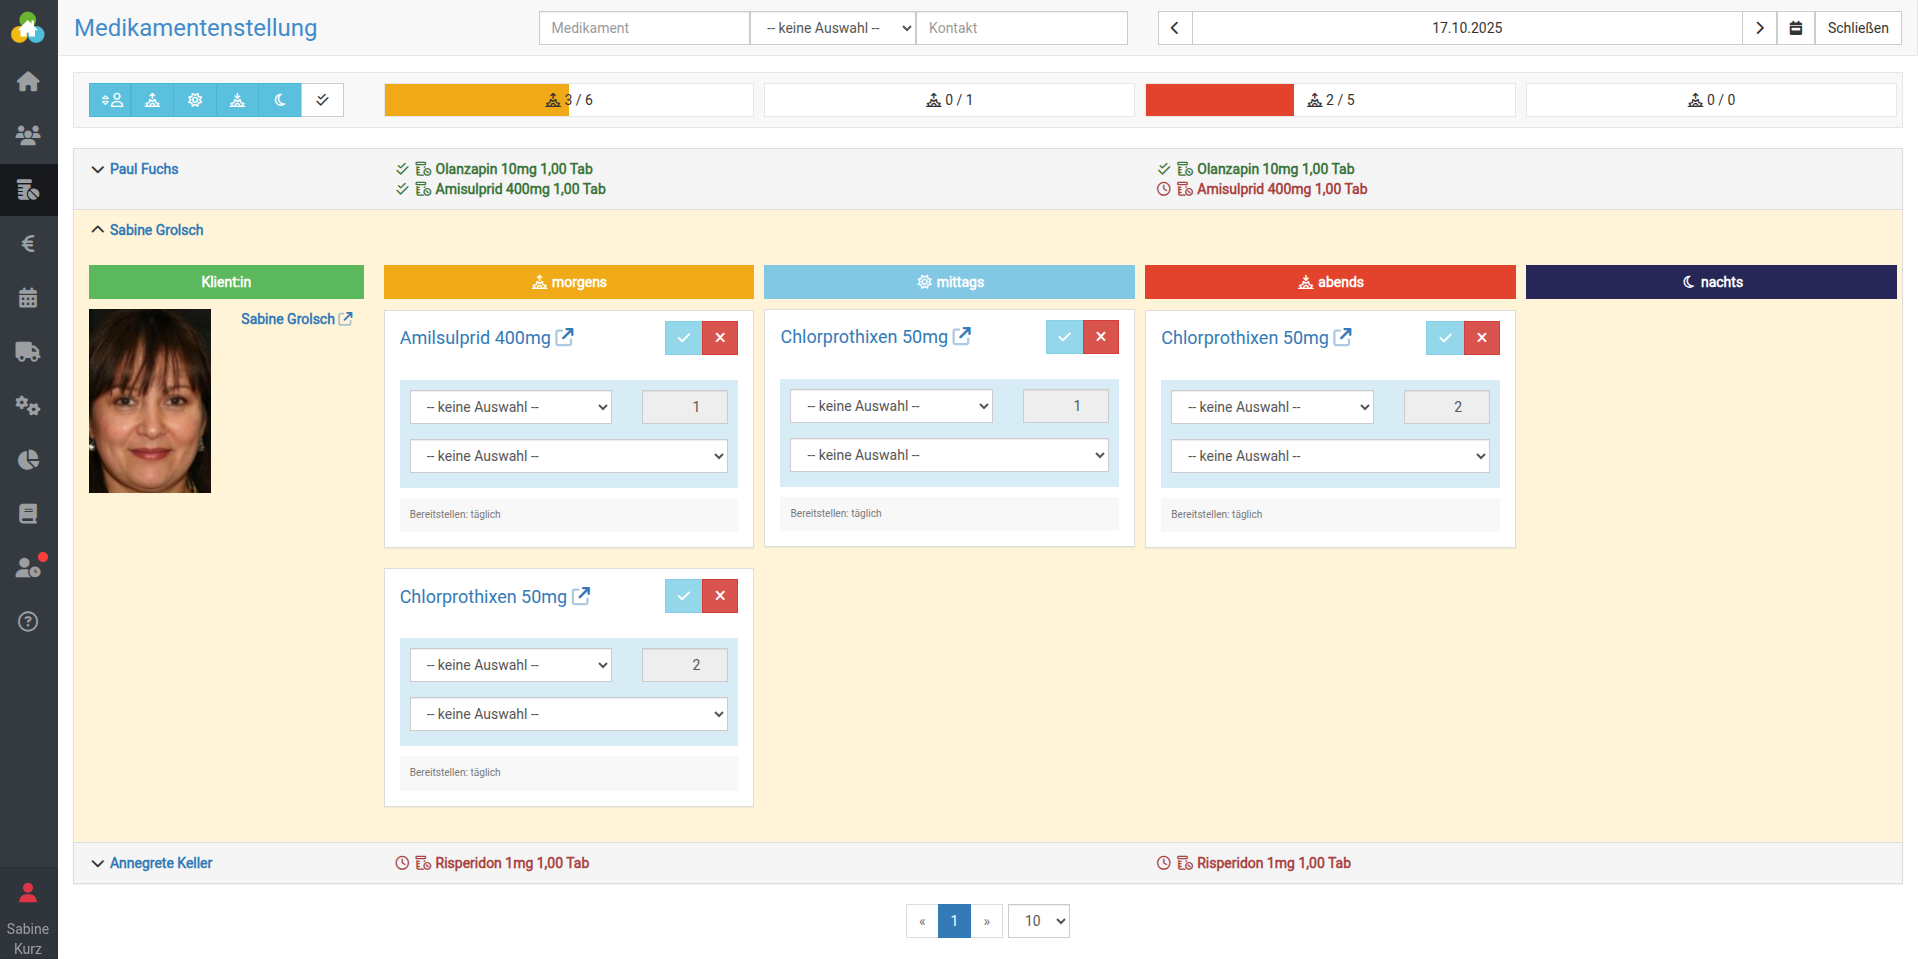Open date picker calendar icon
Viewport: 1918px width, 959px height.
coord(1795,28)
